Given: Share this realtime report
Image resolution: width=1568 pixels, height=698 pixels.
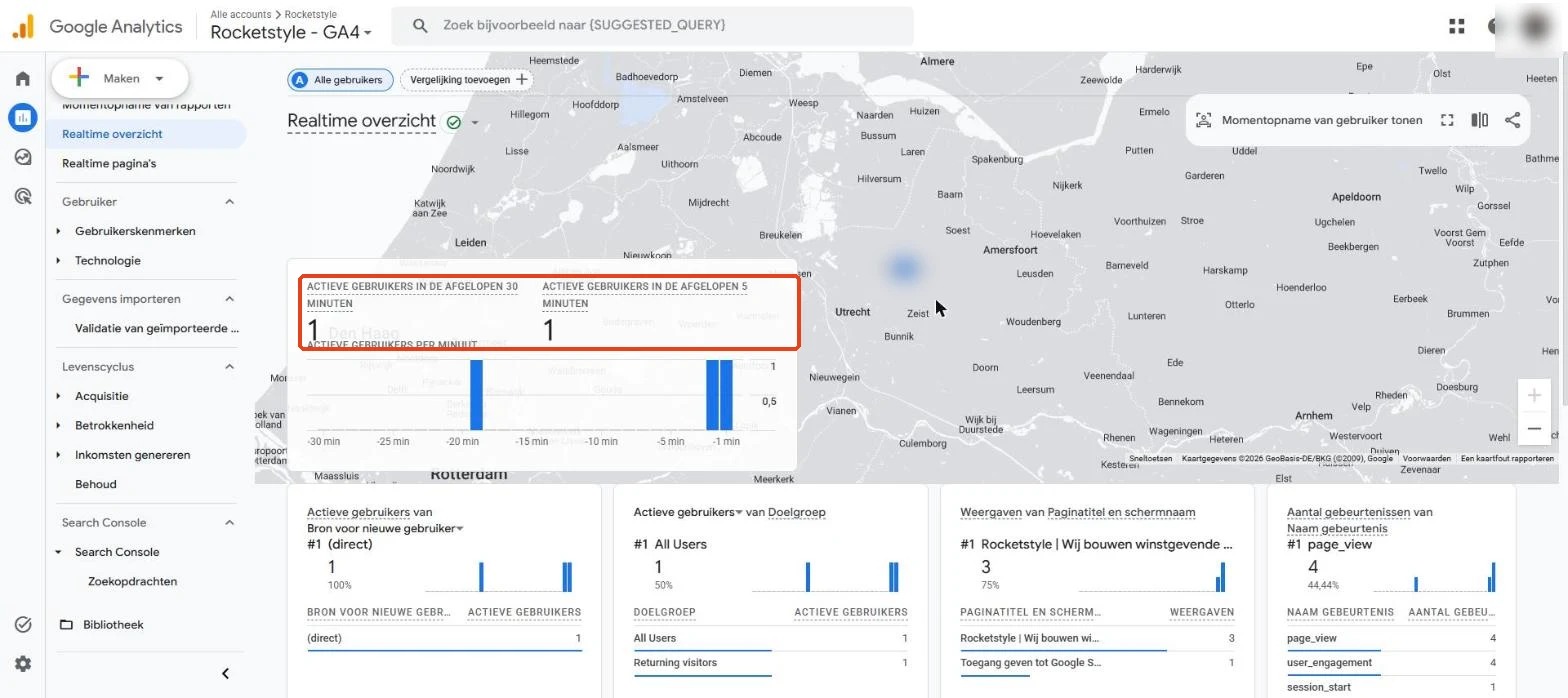Looking at the screenshot, I should [1513, 120].
